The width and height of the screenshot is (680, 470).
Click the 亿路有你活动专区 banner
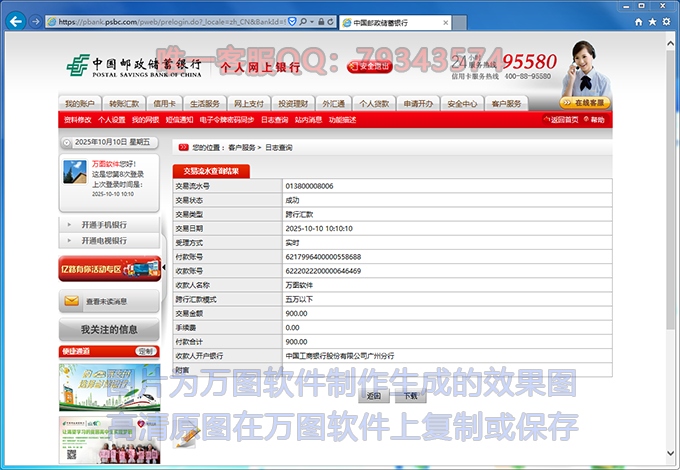point(109,269)
